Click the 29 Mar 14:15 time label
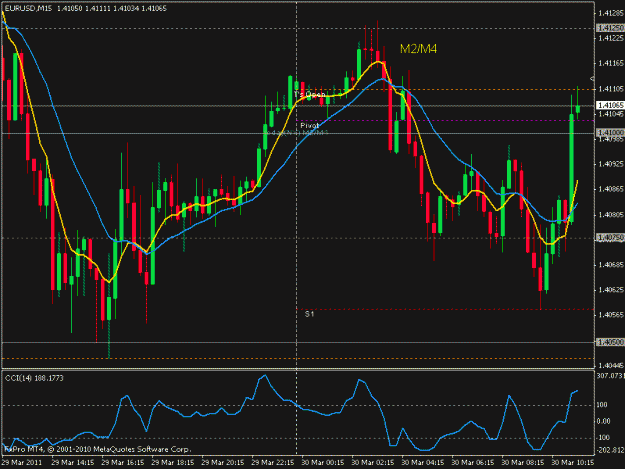Viewport: 625px width, 469px height. tap(73, 463)
